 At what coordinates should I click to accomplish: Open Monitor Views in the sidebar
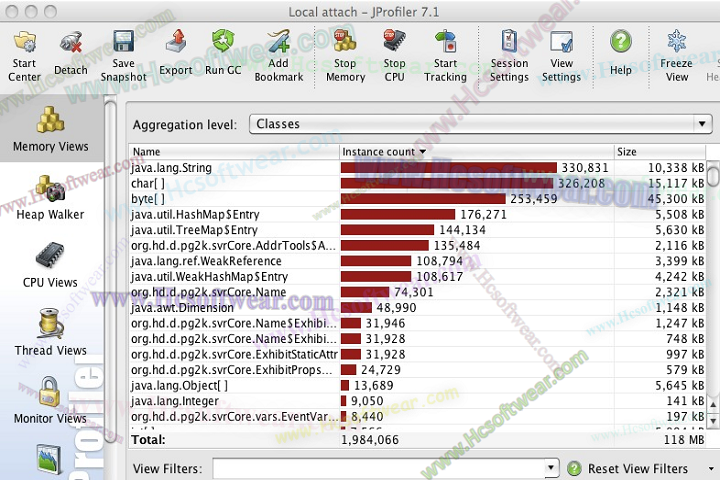(x=50, y=401)
